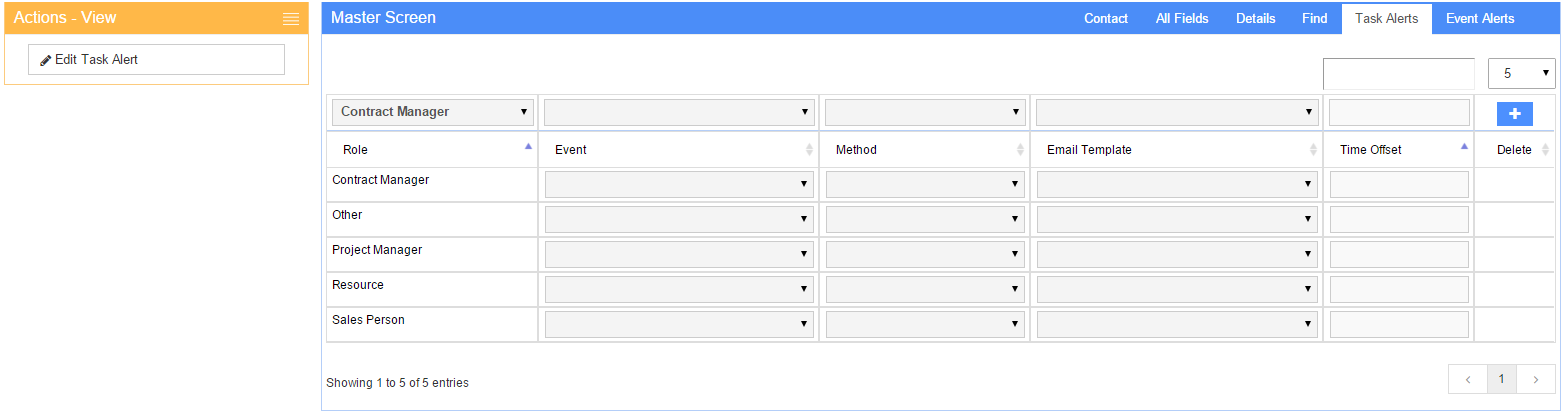Viewport: 1566px width, 416px height.
Task: Open Method dropdown for Project Manager row
Action: (925, 254)
